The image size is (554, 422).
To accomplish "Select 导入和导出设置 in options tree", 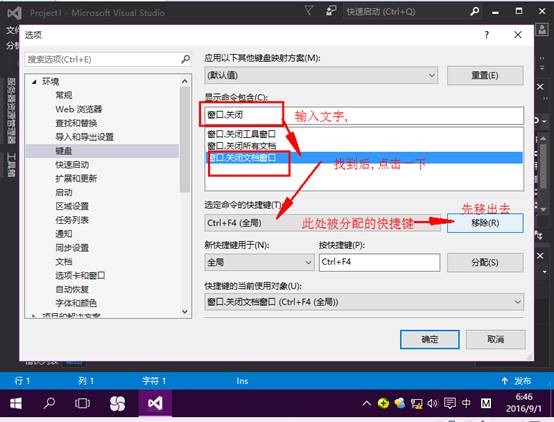I will [x=84, y=137].
